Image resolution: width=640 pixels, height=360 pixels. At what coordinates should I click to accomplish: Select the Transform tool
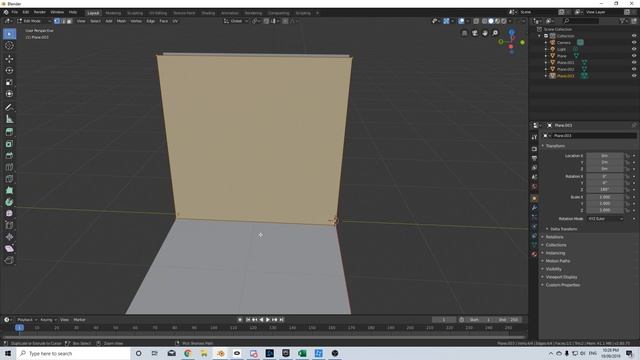(9, 94)
